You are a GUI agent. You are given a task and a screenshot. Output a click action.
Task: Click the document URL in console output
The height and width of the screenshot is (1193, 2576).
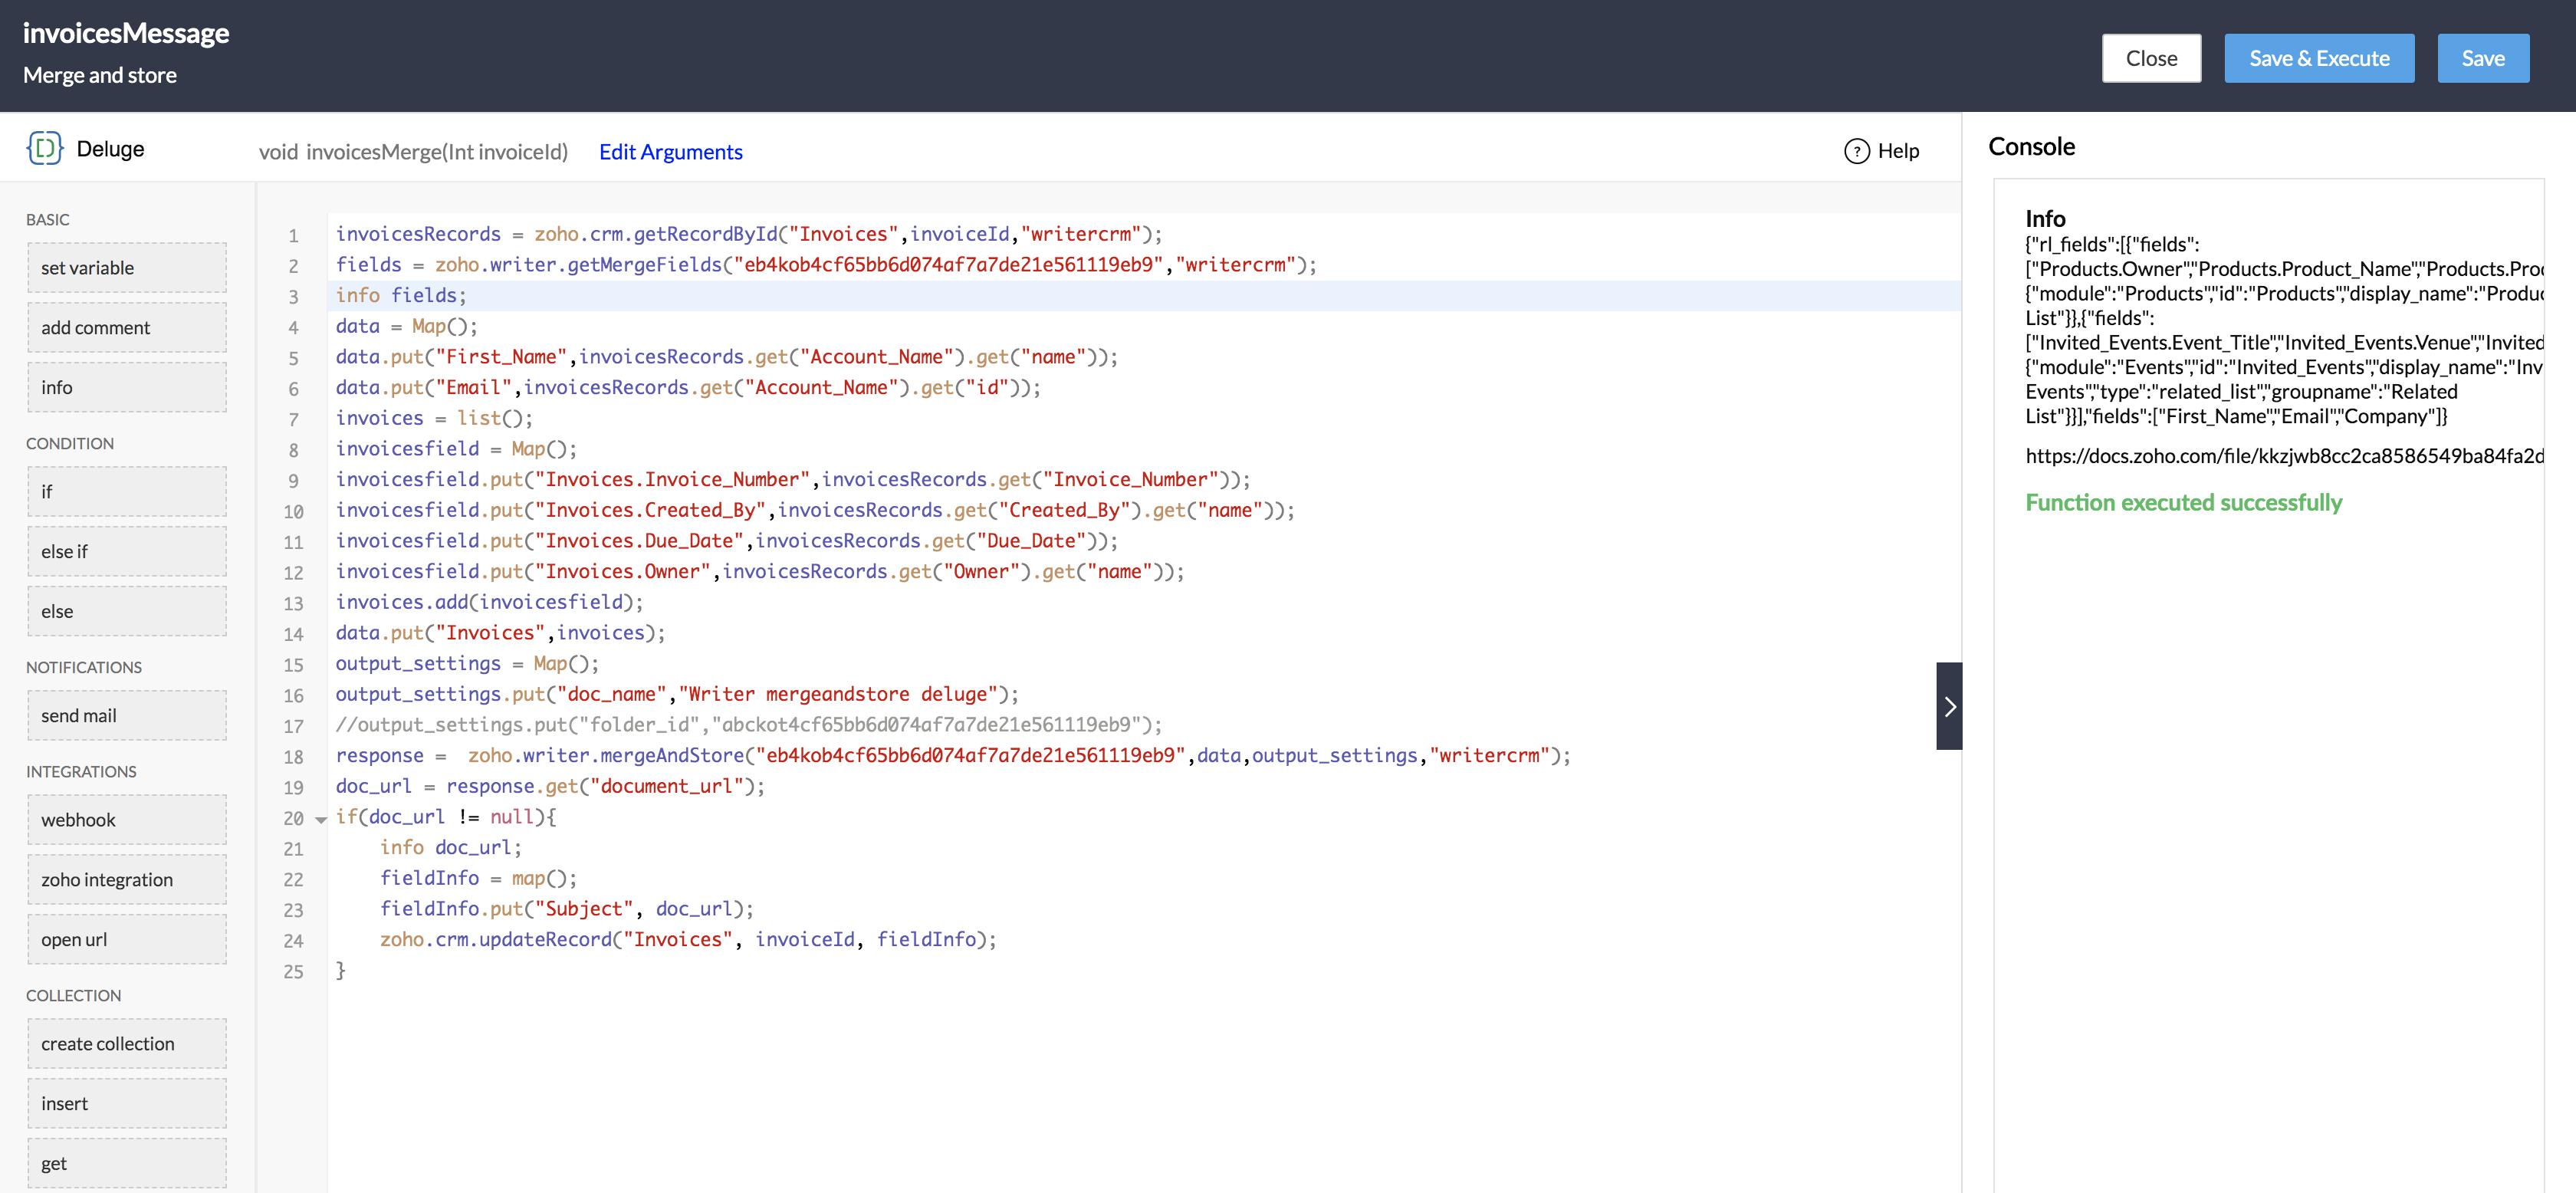(x=2283, y=456)
